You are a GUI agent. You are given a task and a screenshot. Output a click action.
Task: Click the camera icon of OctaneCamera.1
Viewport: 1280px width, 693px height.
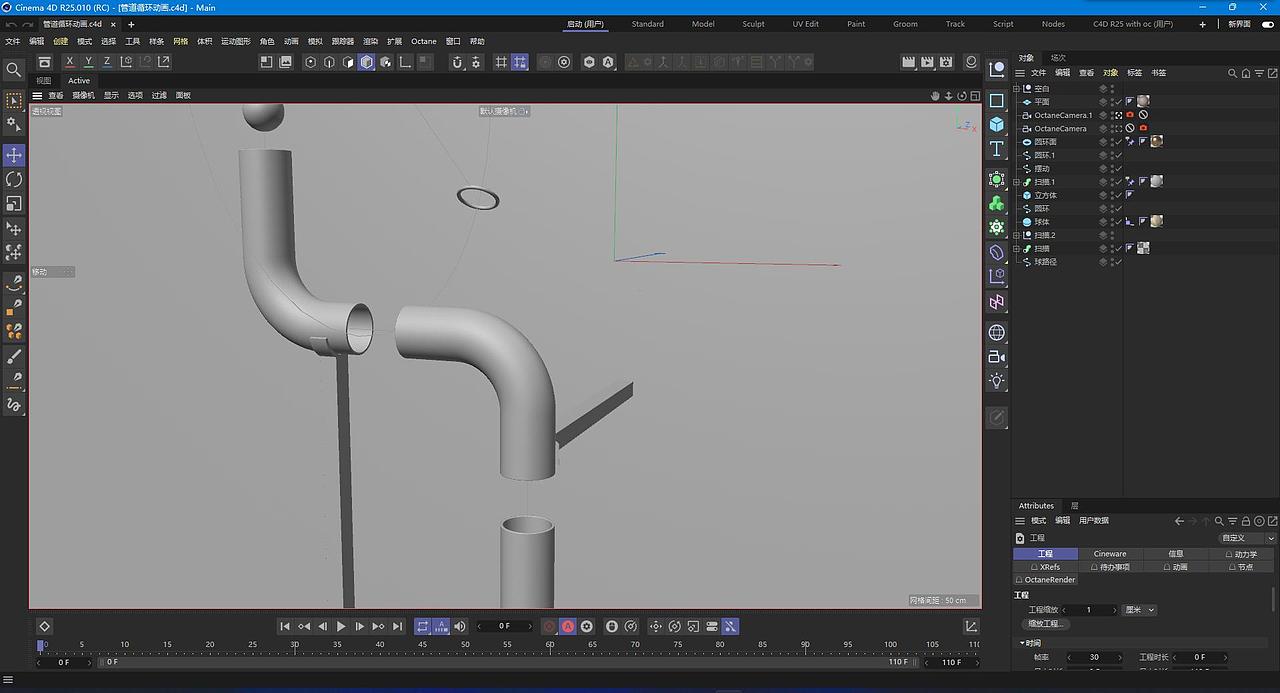pyautogui.click(x=1130, y=115)
